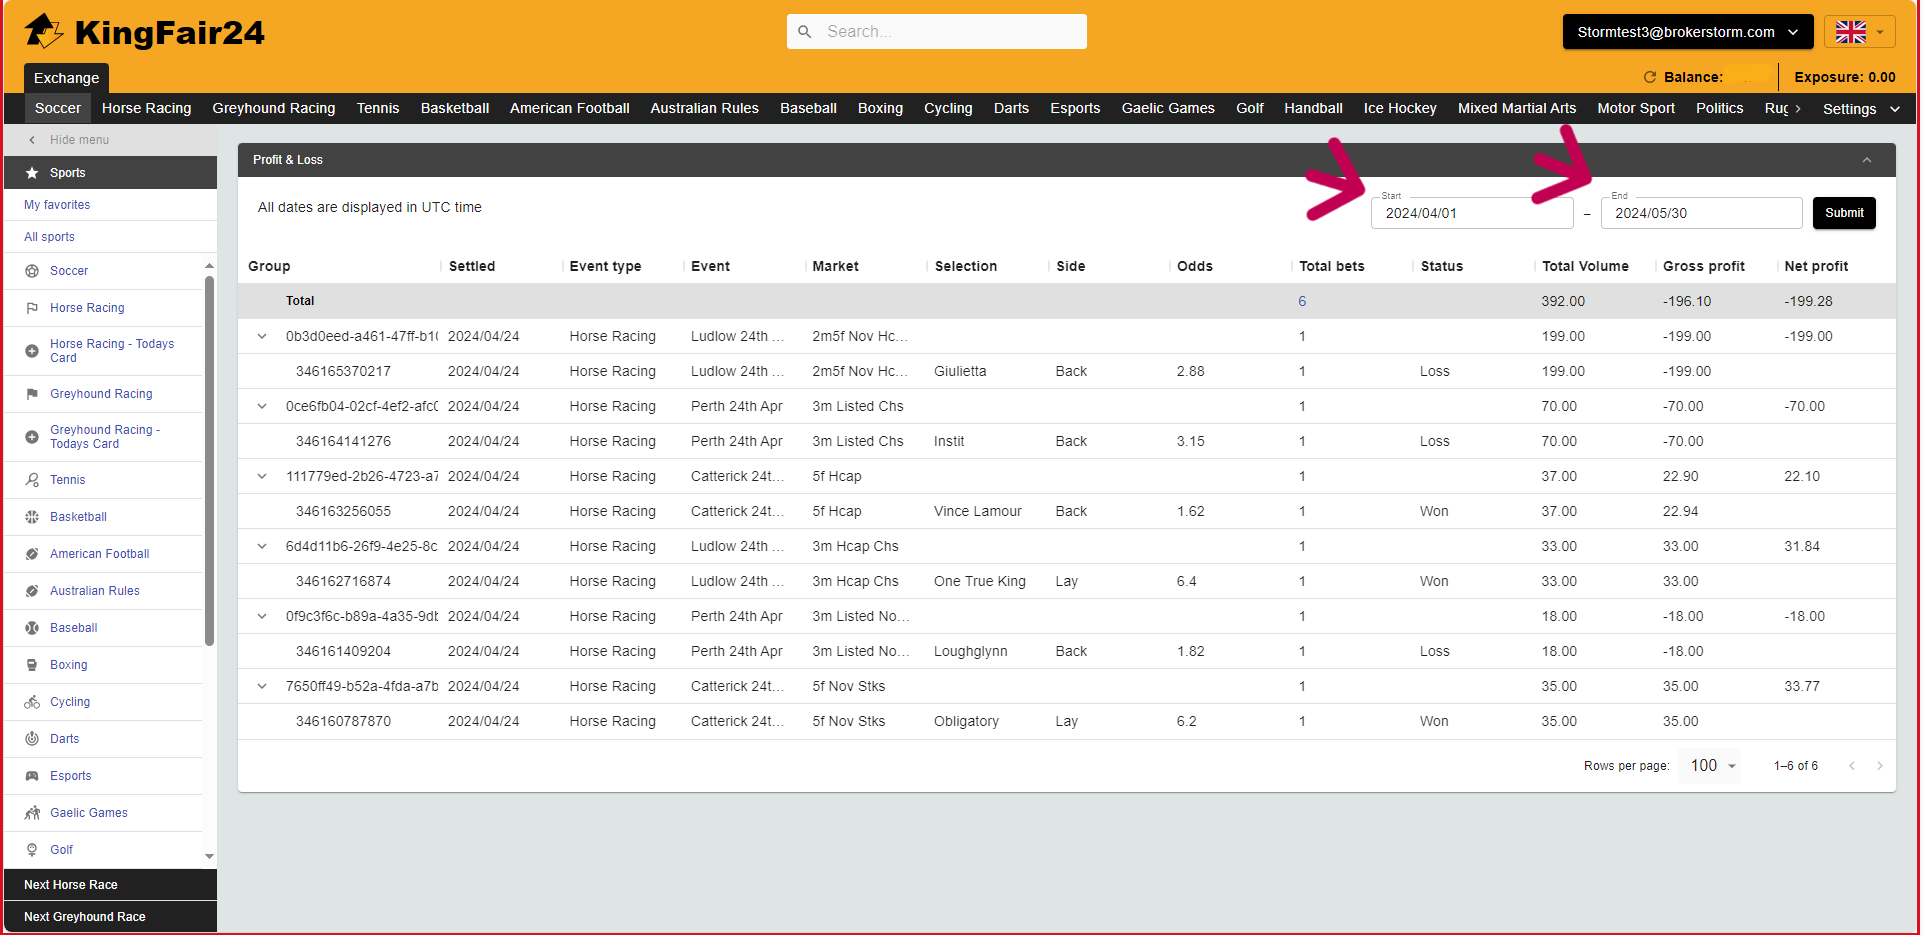Screen dimensions: 1923x935
Task: Click the Horse Racing flag icon in sidebar
Action: [32, 308]
